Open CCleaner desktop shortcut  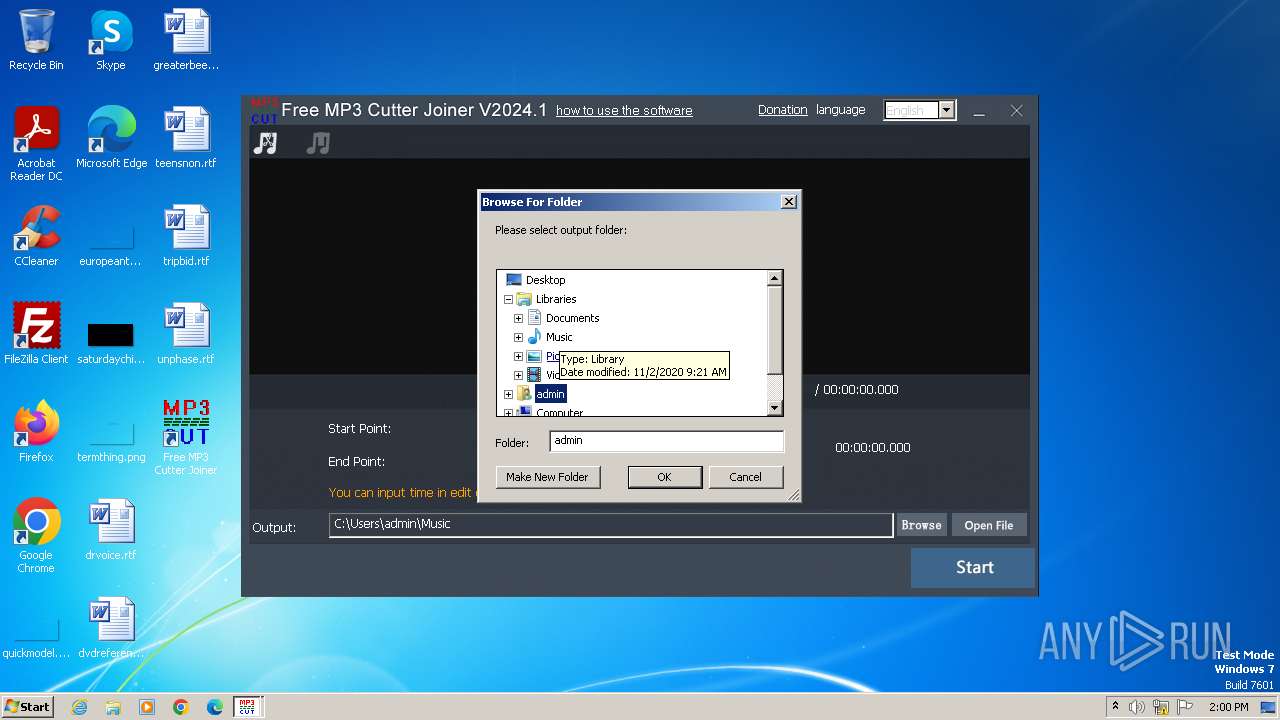36,236
